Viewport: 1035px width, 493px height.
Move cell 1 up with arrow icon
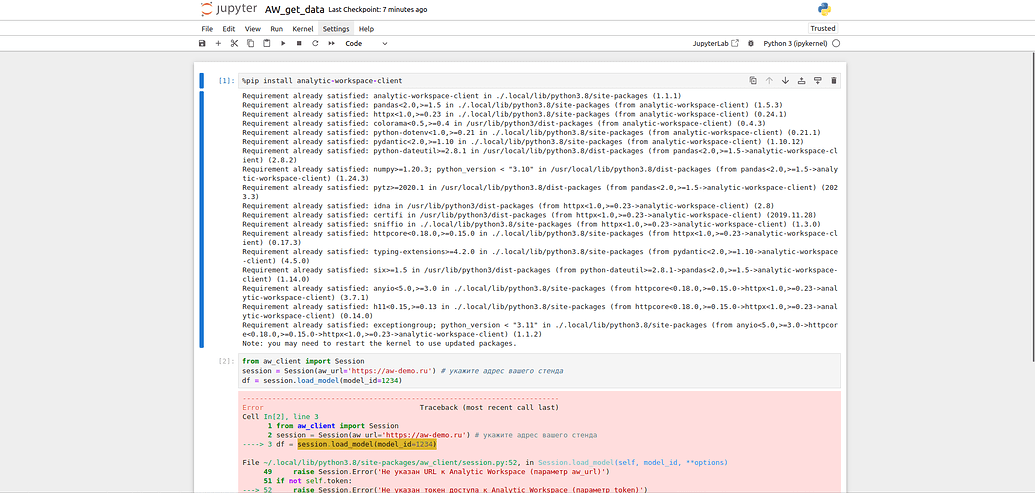pyautogui.click(x=769, y=81)
